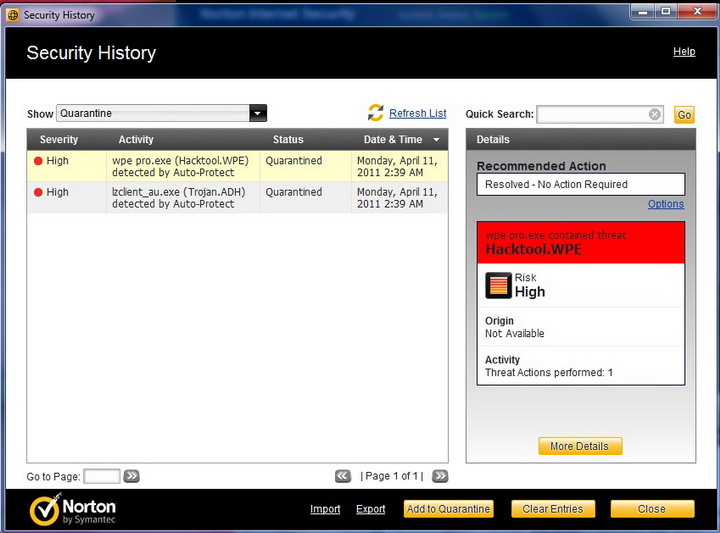This screenshot has height=533, width=720.
Task: Click the Export link
Action: pos(371,509)
